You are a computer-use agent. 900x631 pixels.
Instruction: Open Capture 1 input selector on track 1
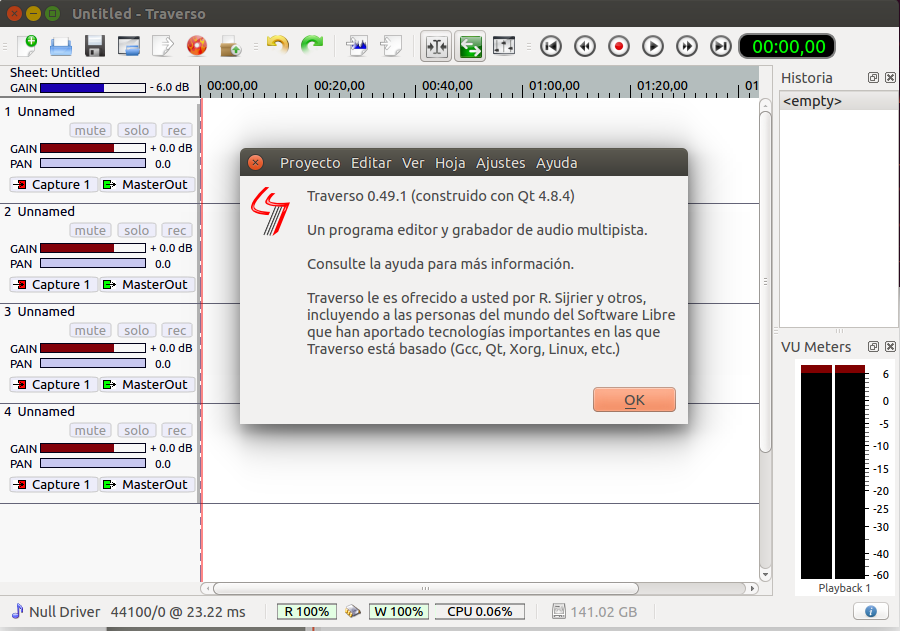(x=53, y=184)
